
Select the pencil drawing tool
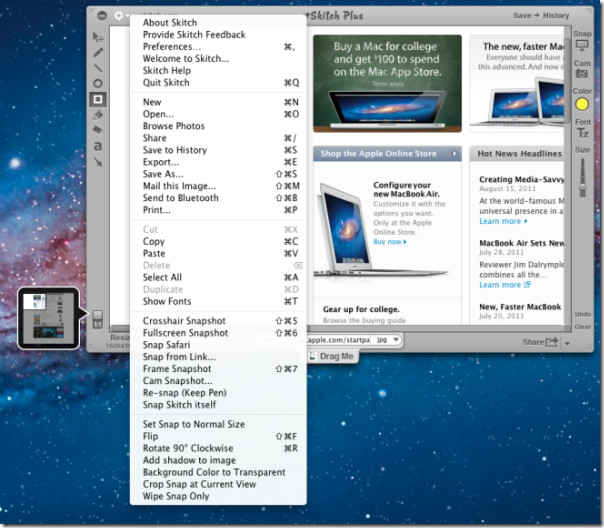(98, 52)
